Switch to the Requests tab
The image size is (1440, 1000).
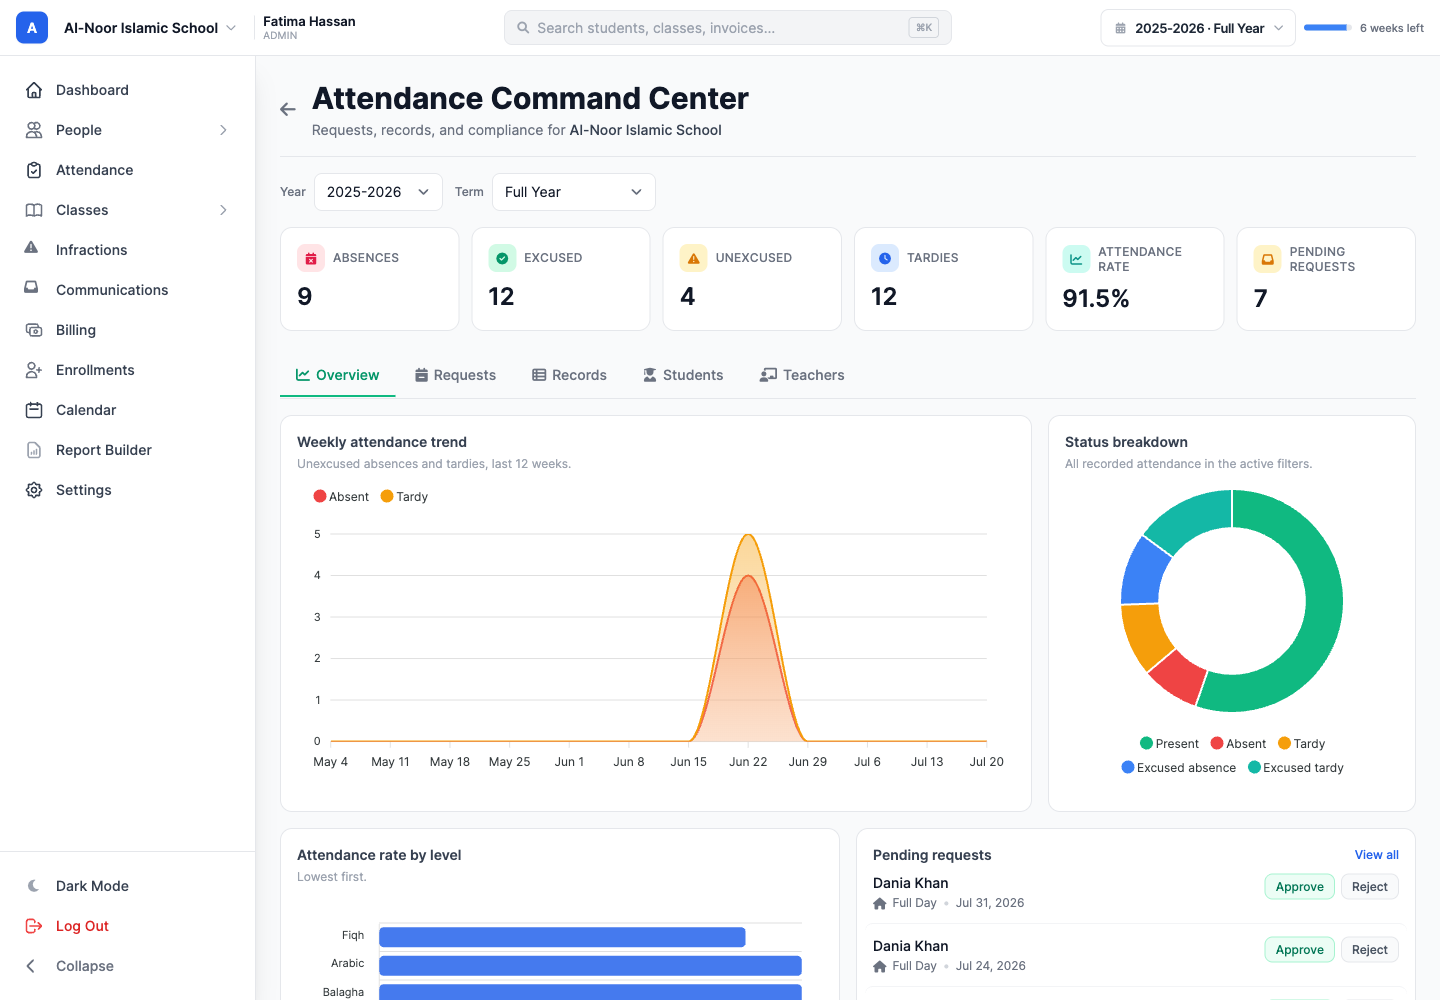455,375
